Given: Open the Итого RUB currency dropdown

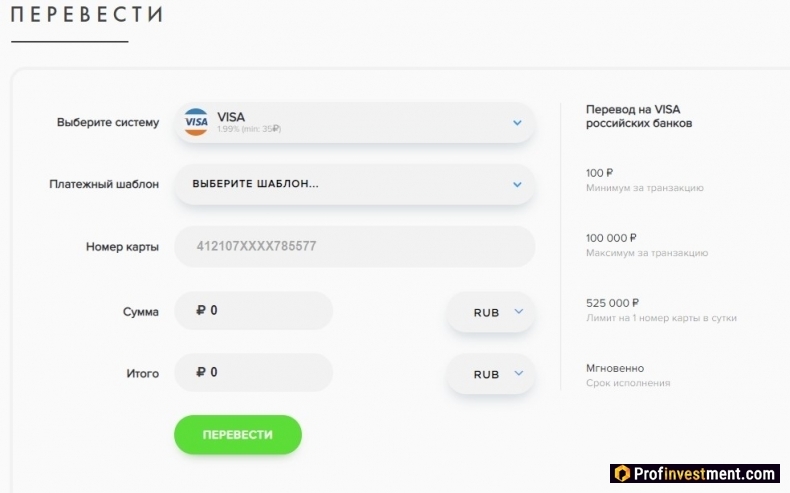Looking at the screenshot, I should tap(490, 374).
